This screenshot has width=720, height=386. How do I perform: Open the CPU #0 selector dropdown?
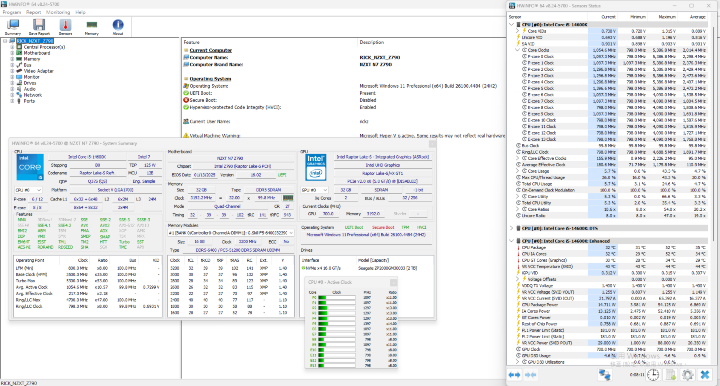[28, 190]
